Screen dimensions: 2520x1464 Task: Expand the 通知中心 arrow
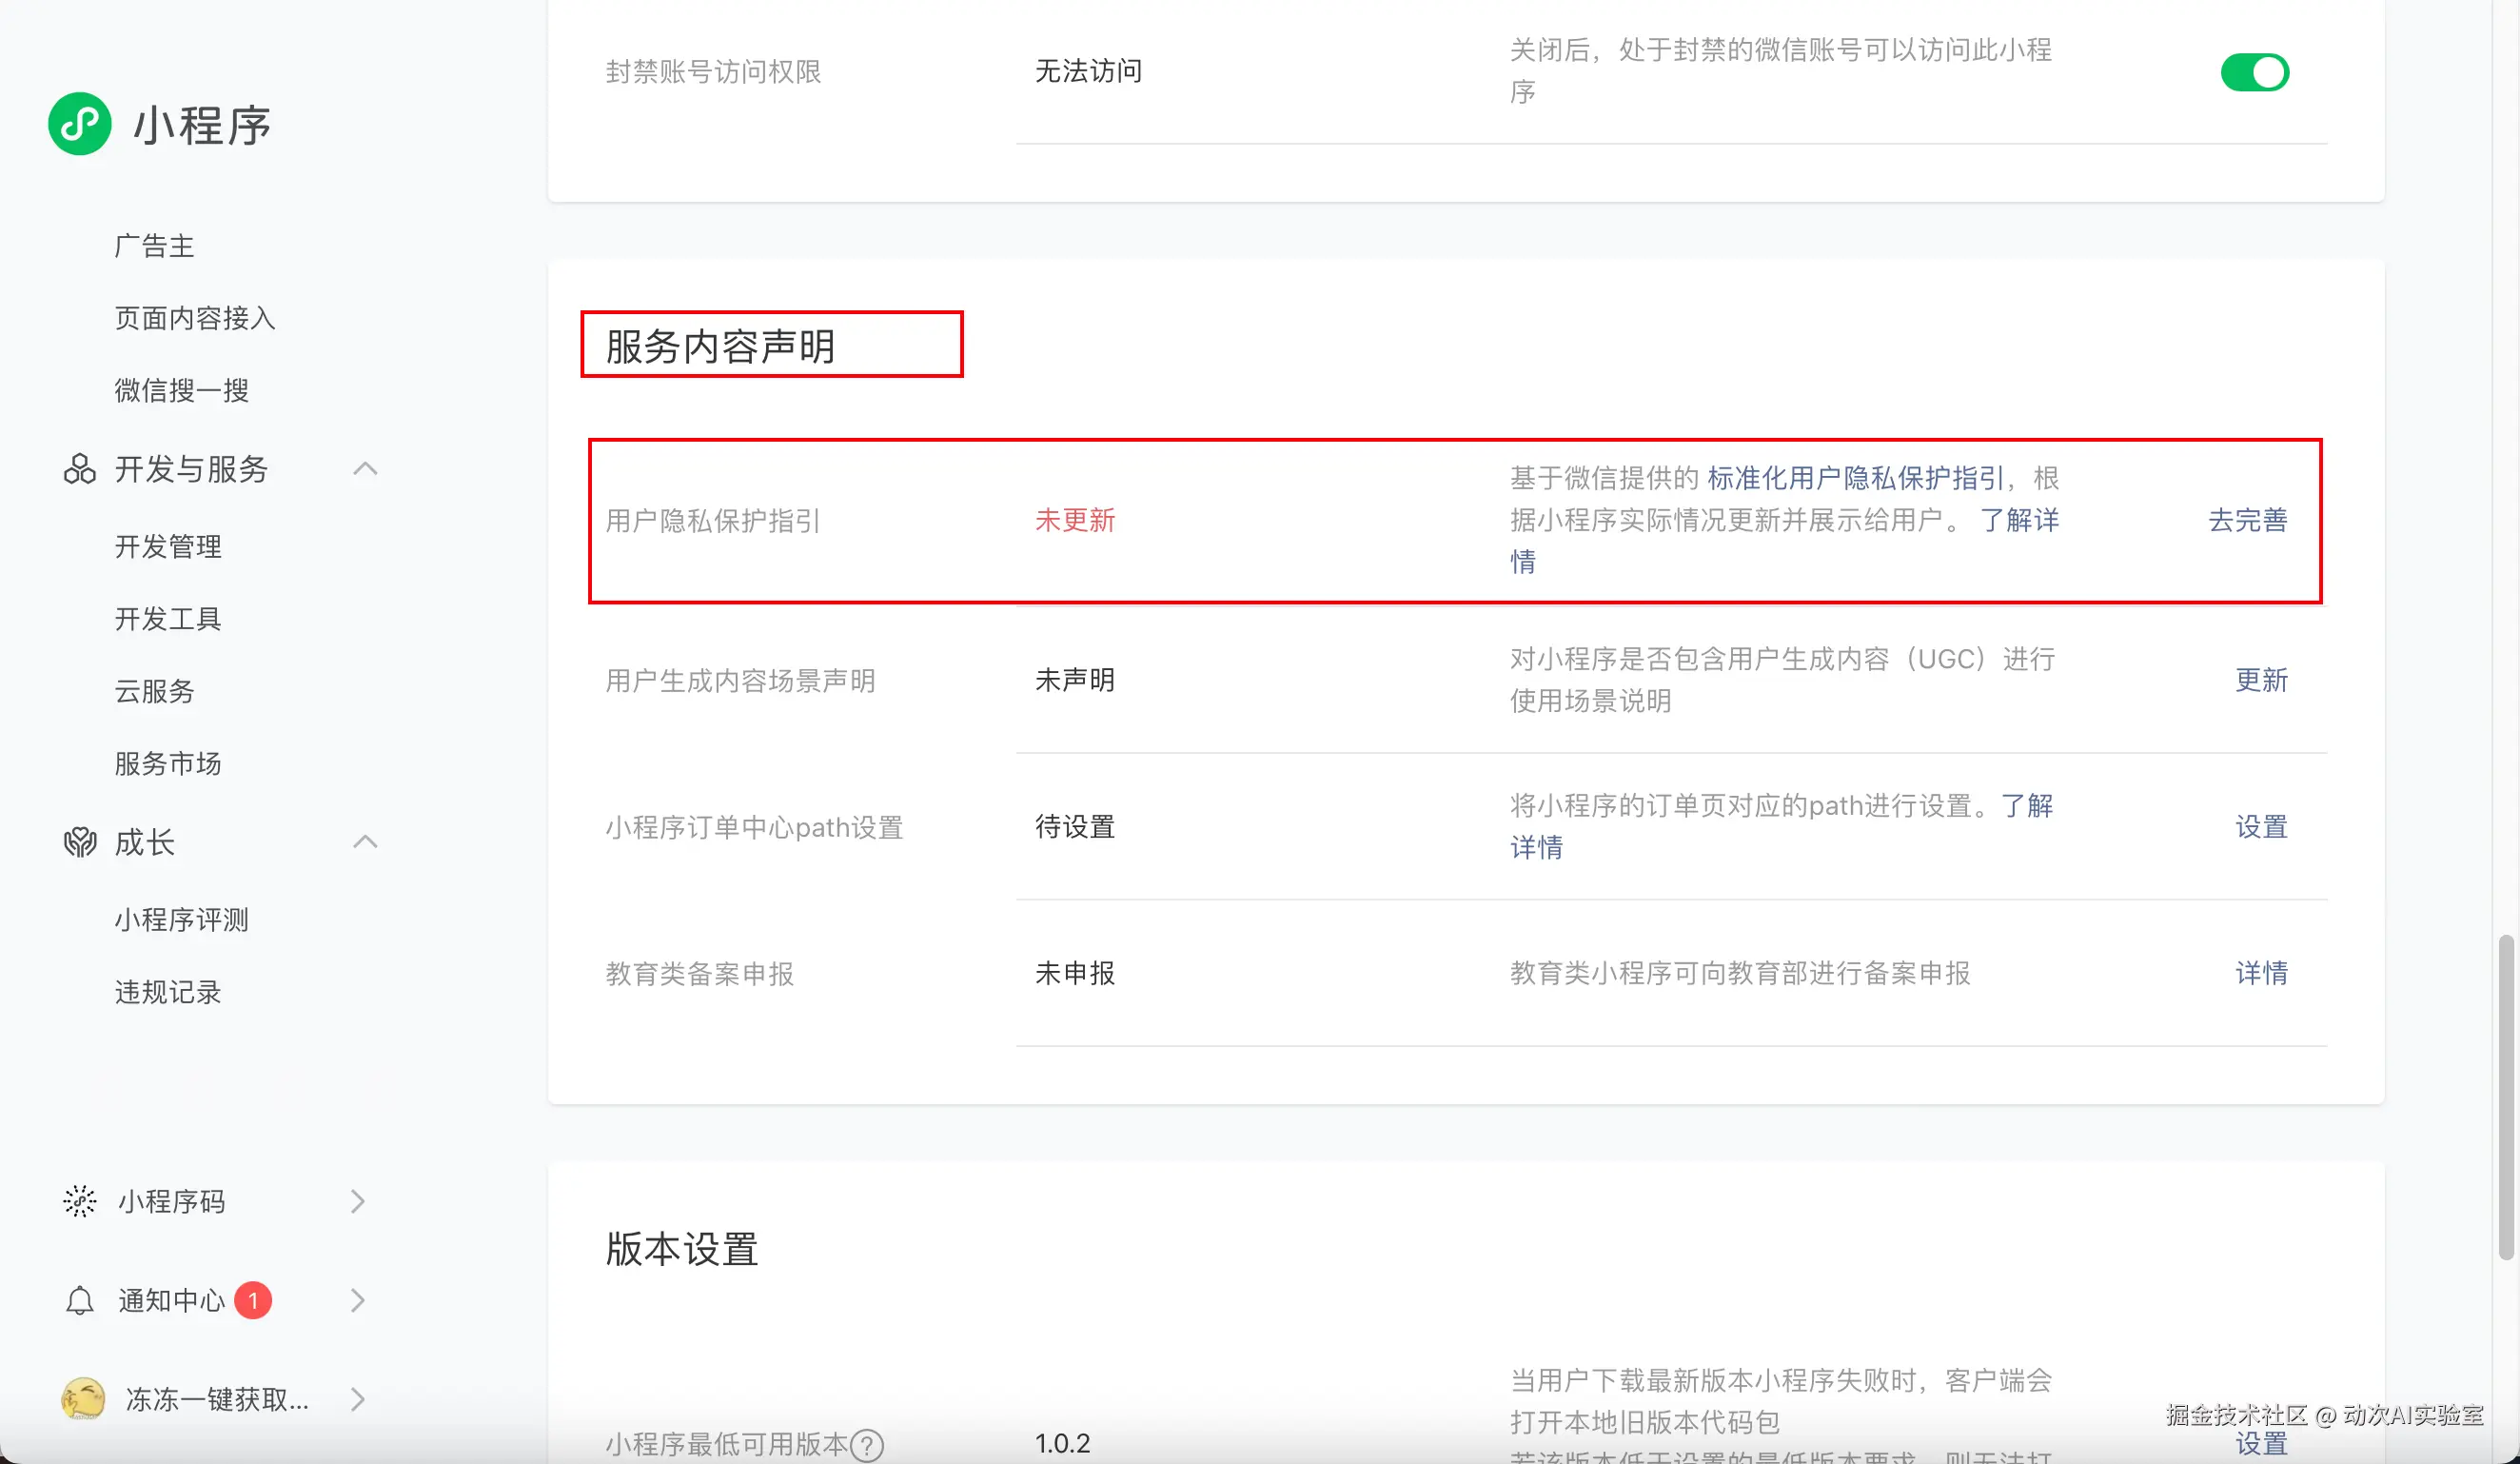click(x=358, y=1300)
